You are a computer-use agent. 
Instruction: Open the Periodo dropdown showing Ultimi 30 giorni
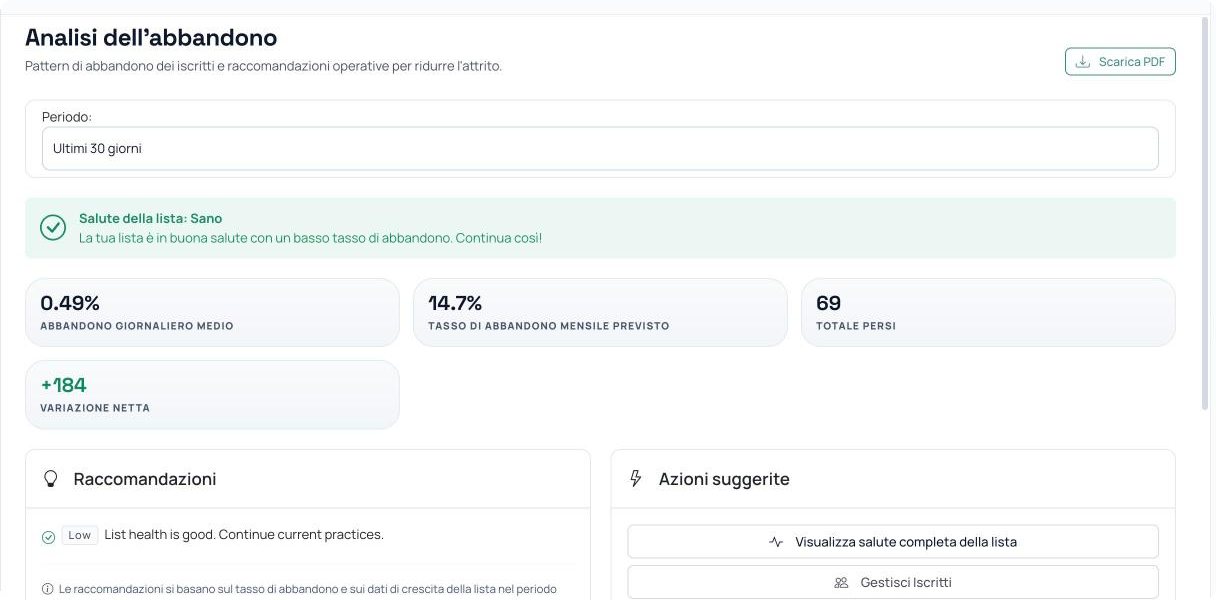[600, 149]
